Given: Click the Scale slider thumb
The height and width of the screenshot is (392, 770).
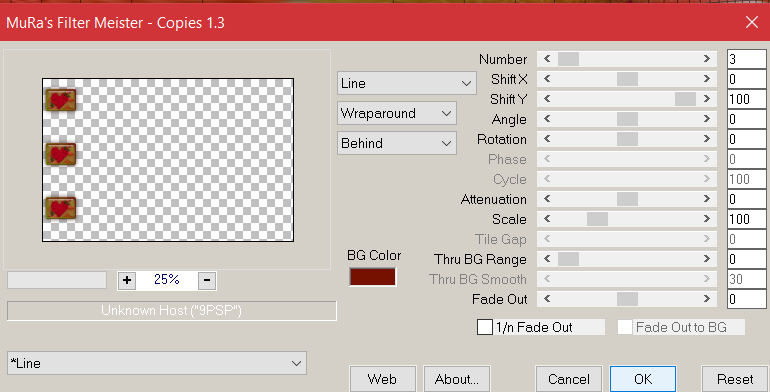Looking at the screenshot, I should (x=598, y=219).
